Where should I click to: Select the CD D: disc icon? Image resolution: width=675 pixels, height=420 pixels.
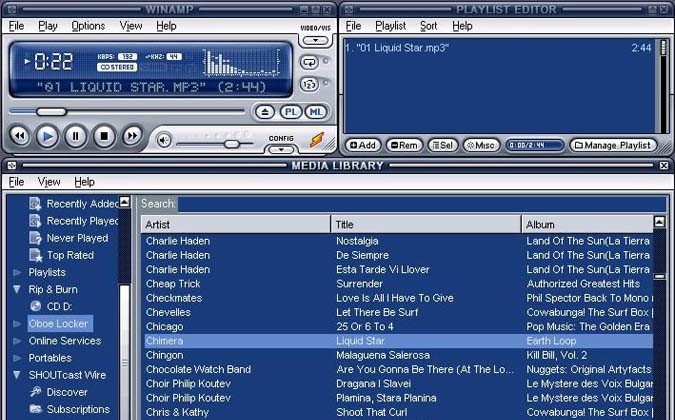(x=35, y=306)
